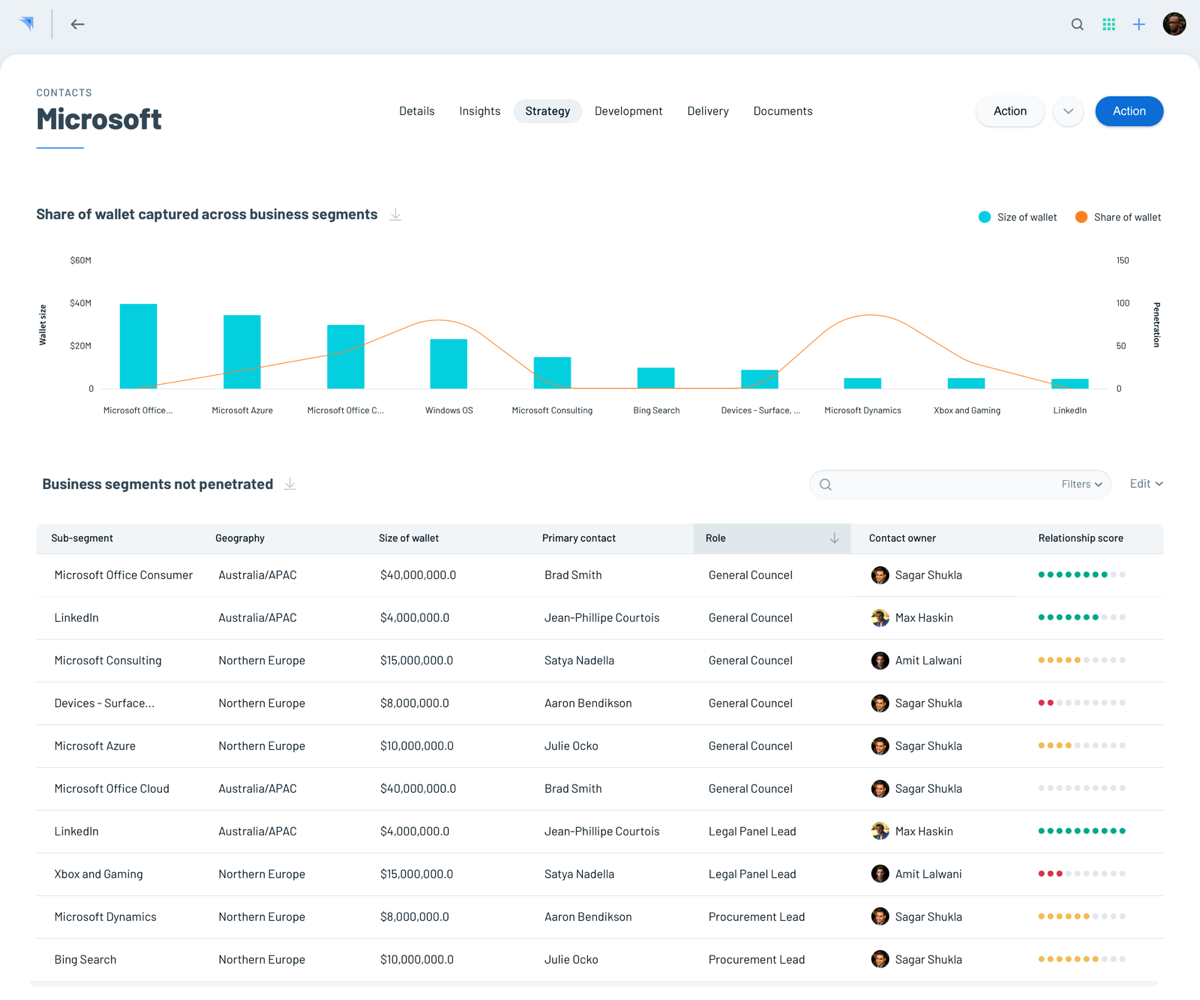Click Microsoft Office Cloud sub-segment cell
The image size is (1200, 1000).
pyautogui.click(x=112, y=789)
